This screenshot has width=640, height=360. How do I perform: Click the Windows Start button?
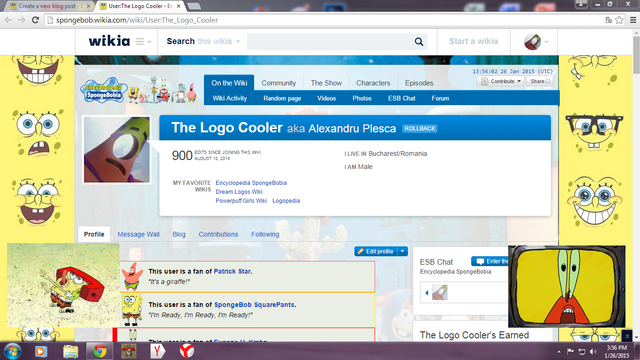(x=12, y=351)
